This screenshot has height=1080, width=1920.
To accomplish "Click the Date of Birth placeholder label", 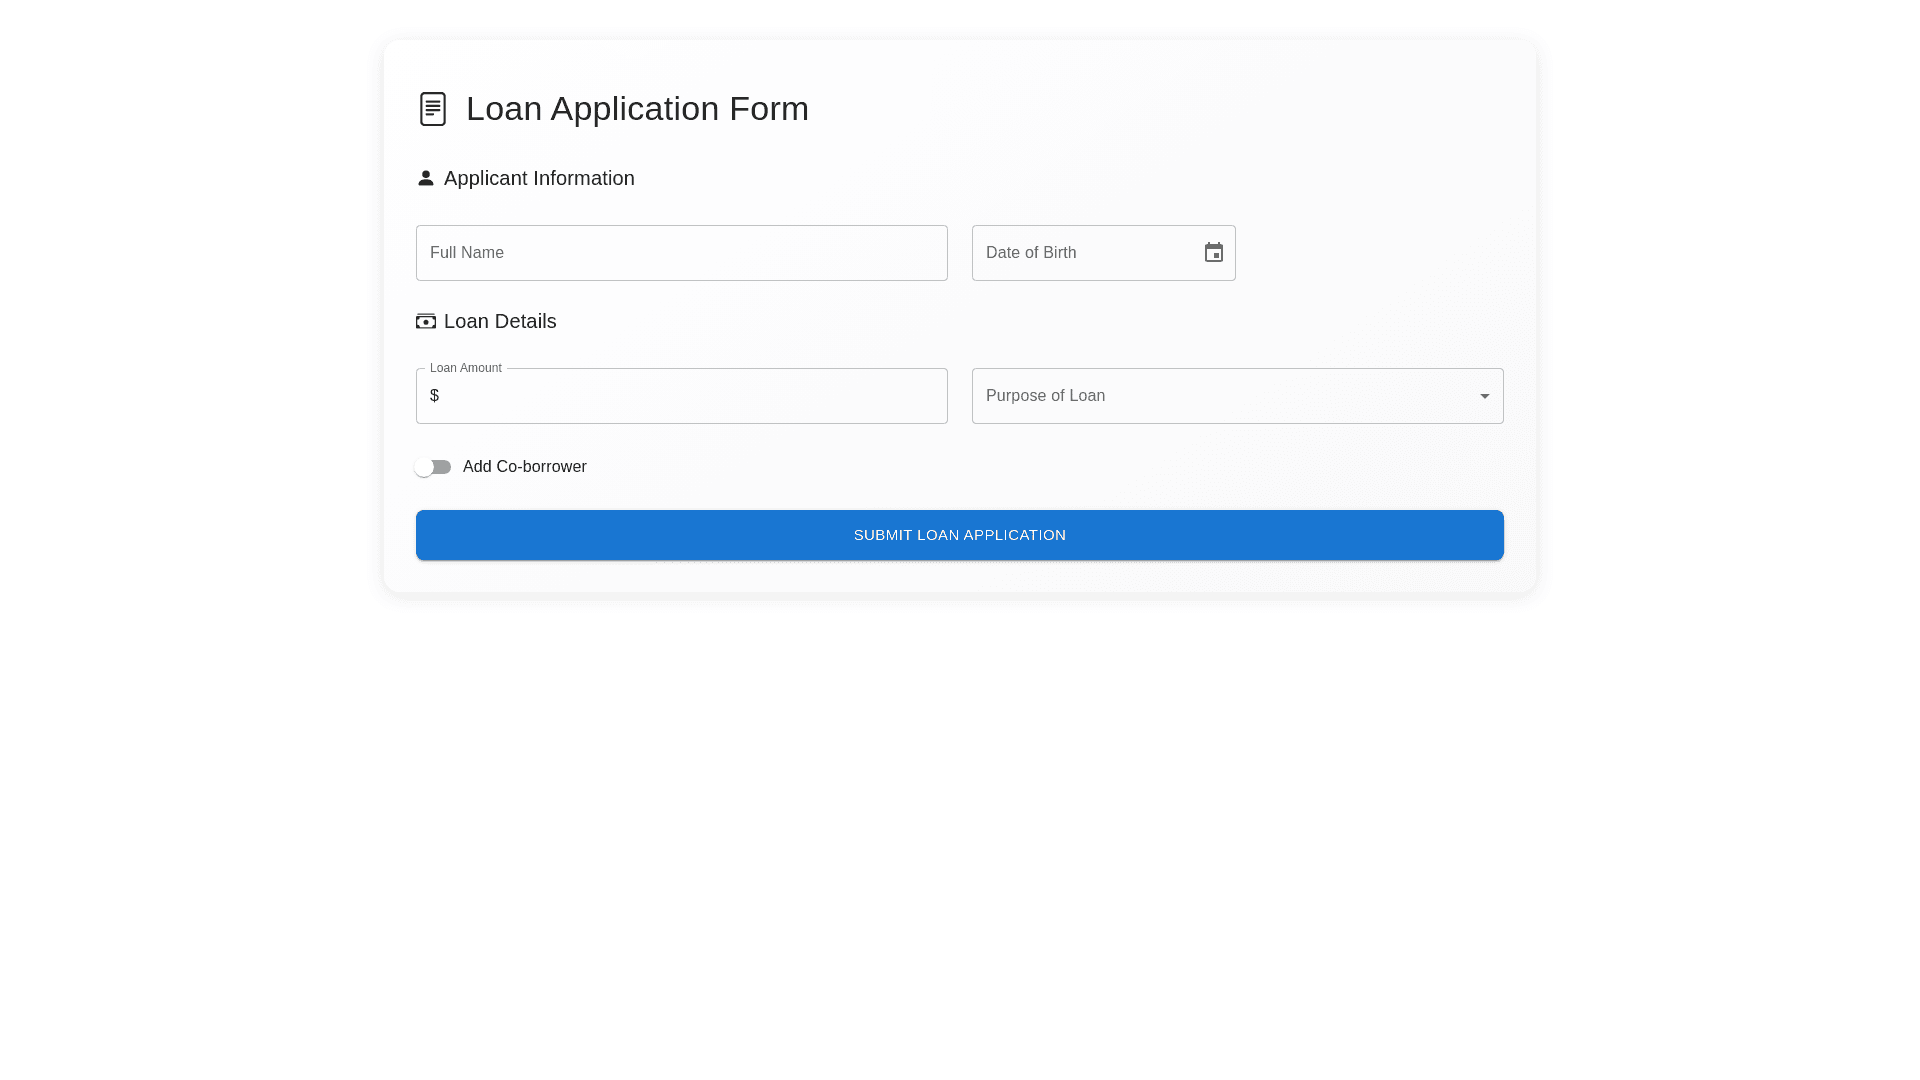I will click(x=1031, y=253).
